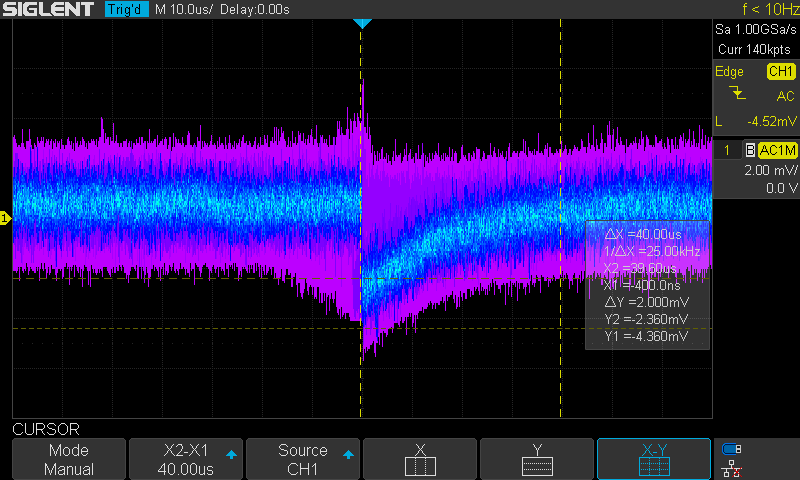Image resolution: width=800 pixels, height=480 pixels.
Task: Click the bandwidth limit B icon
Action: [750, 150]
